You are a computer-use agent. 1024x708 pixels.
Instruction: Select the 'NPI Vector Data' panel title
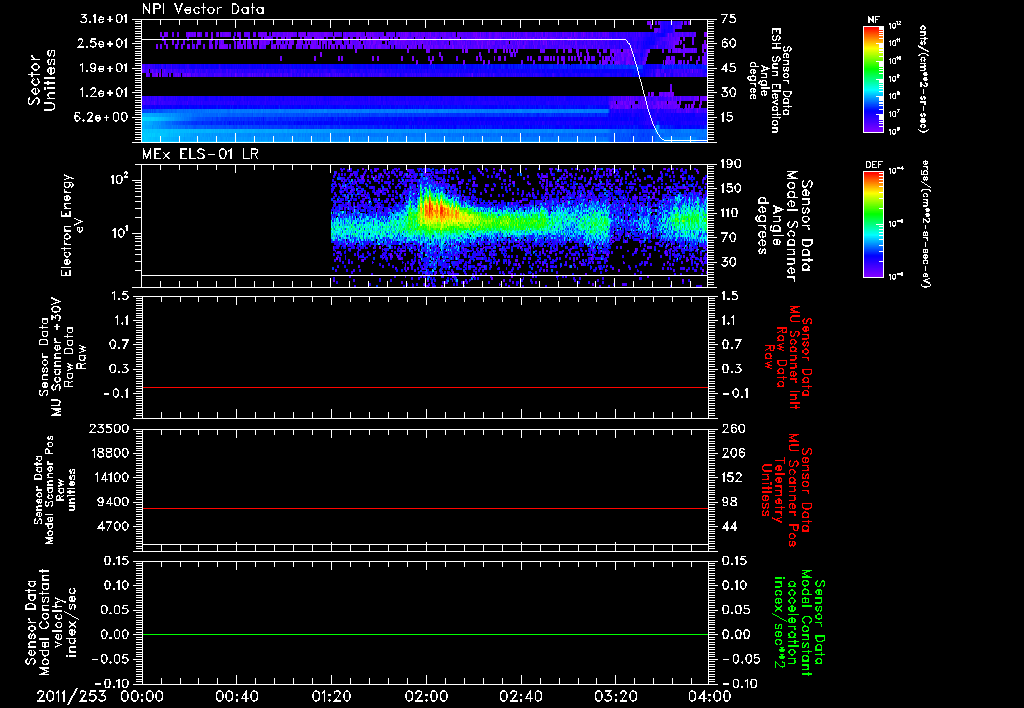(x=203, y=9)
